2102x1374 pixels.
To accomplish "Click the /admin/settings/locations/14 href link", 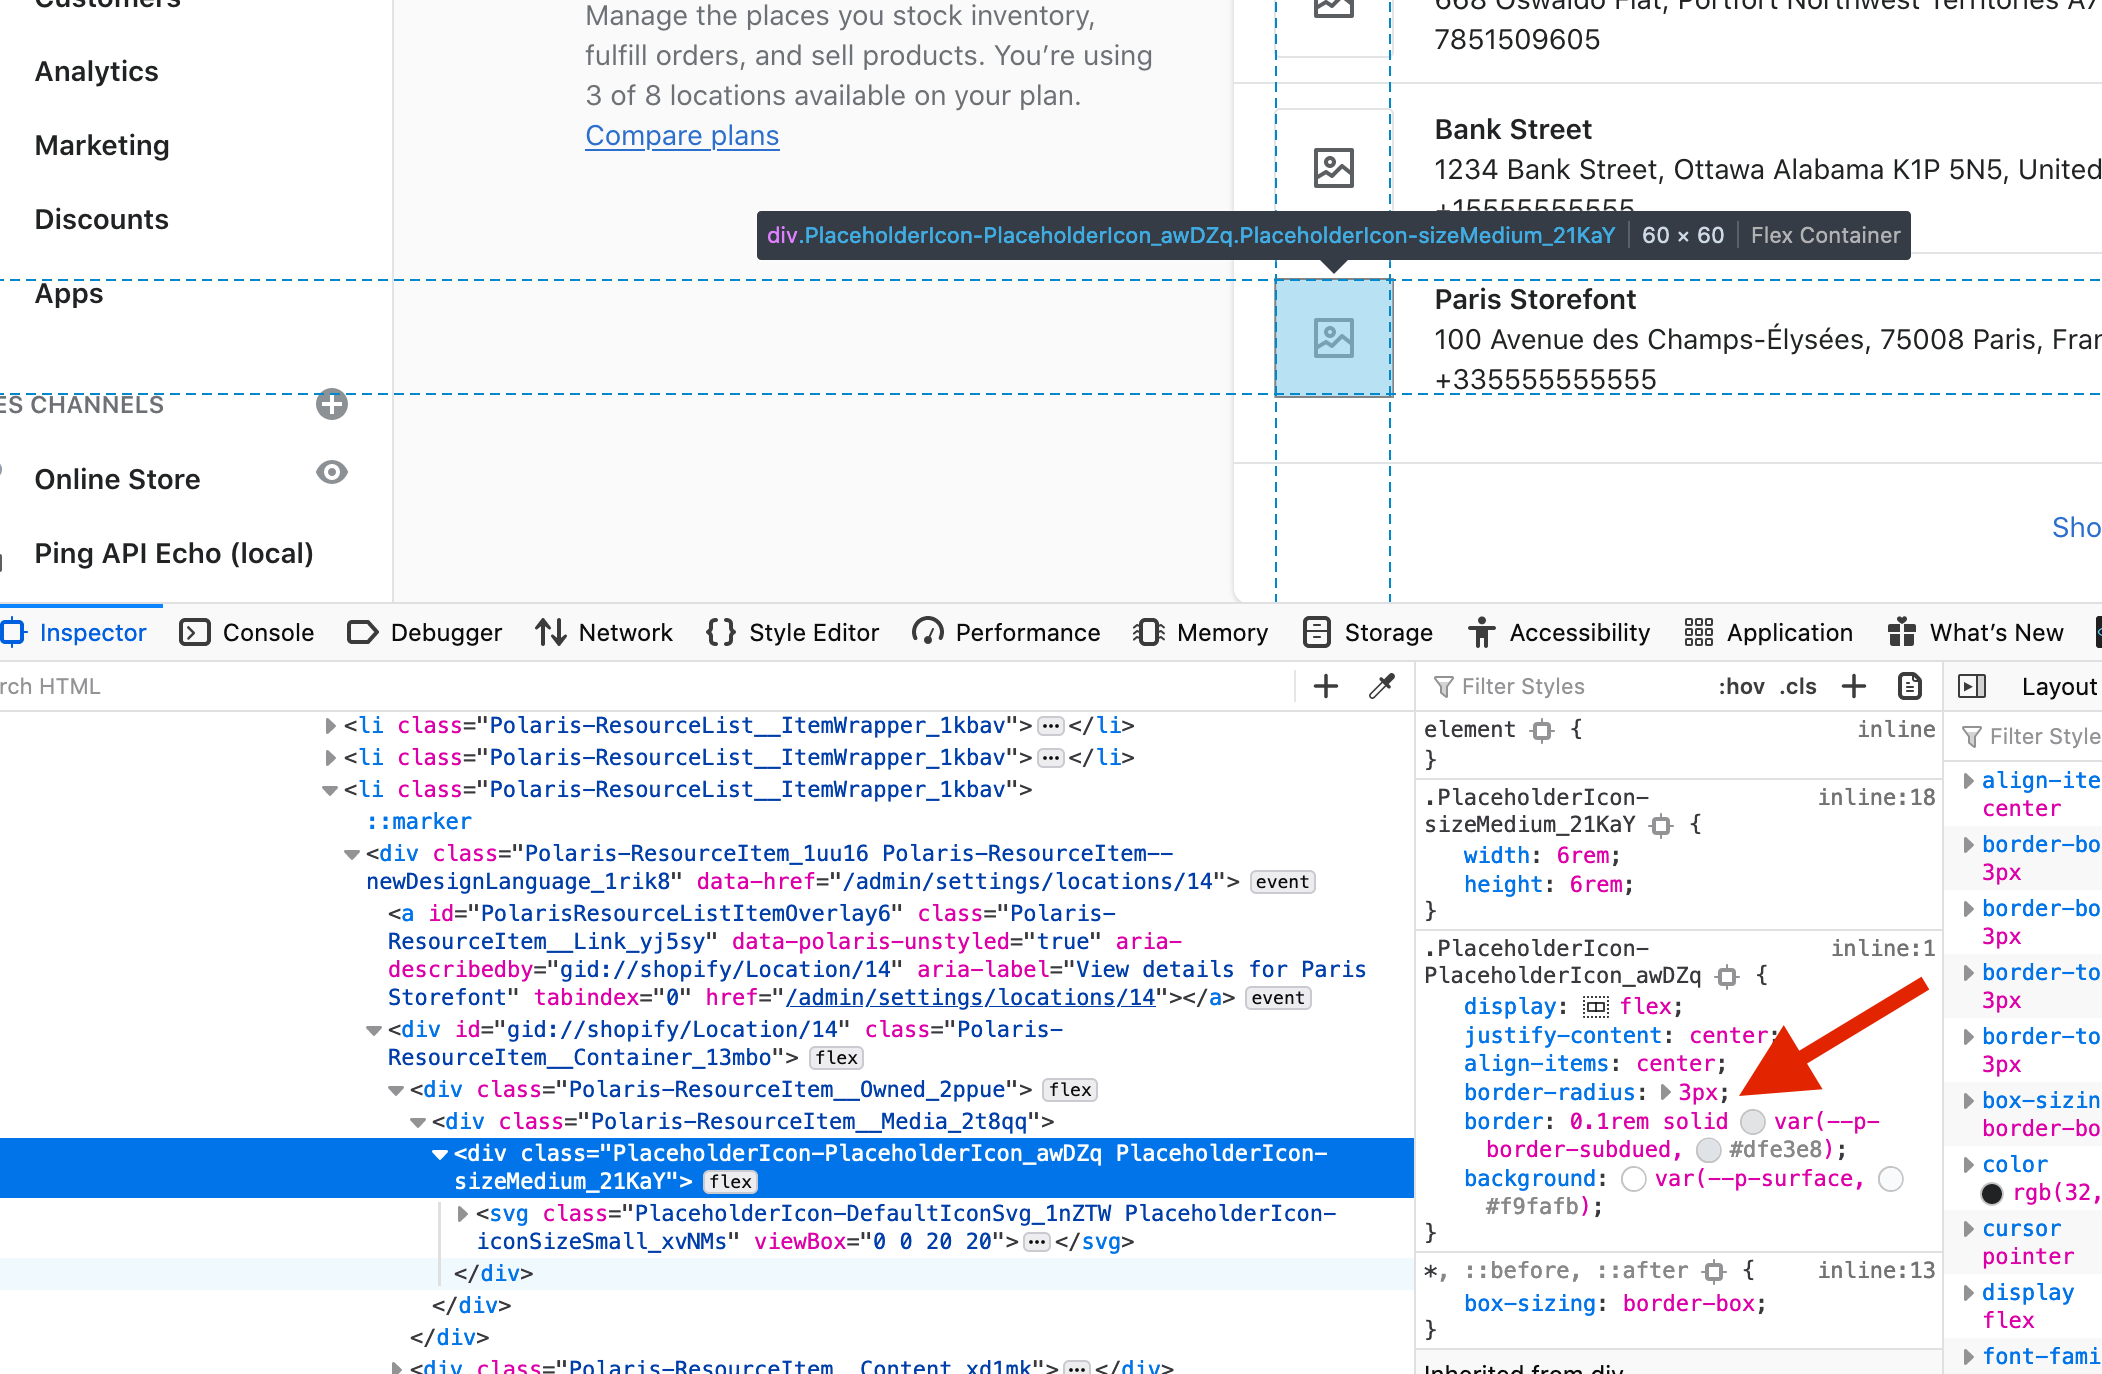I will (x=969, y=997).
